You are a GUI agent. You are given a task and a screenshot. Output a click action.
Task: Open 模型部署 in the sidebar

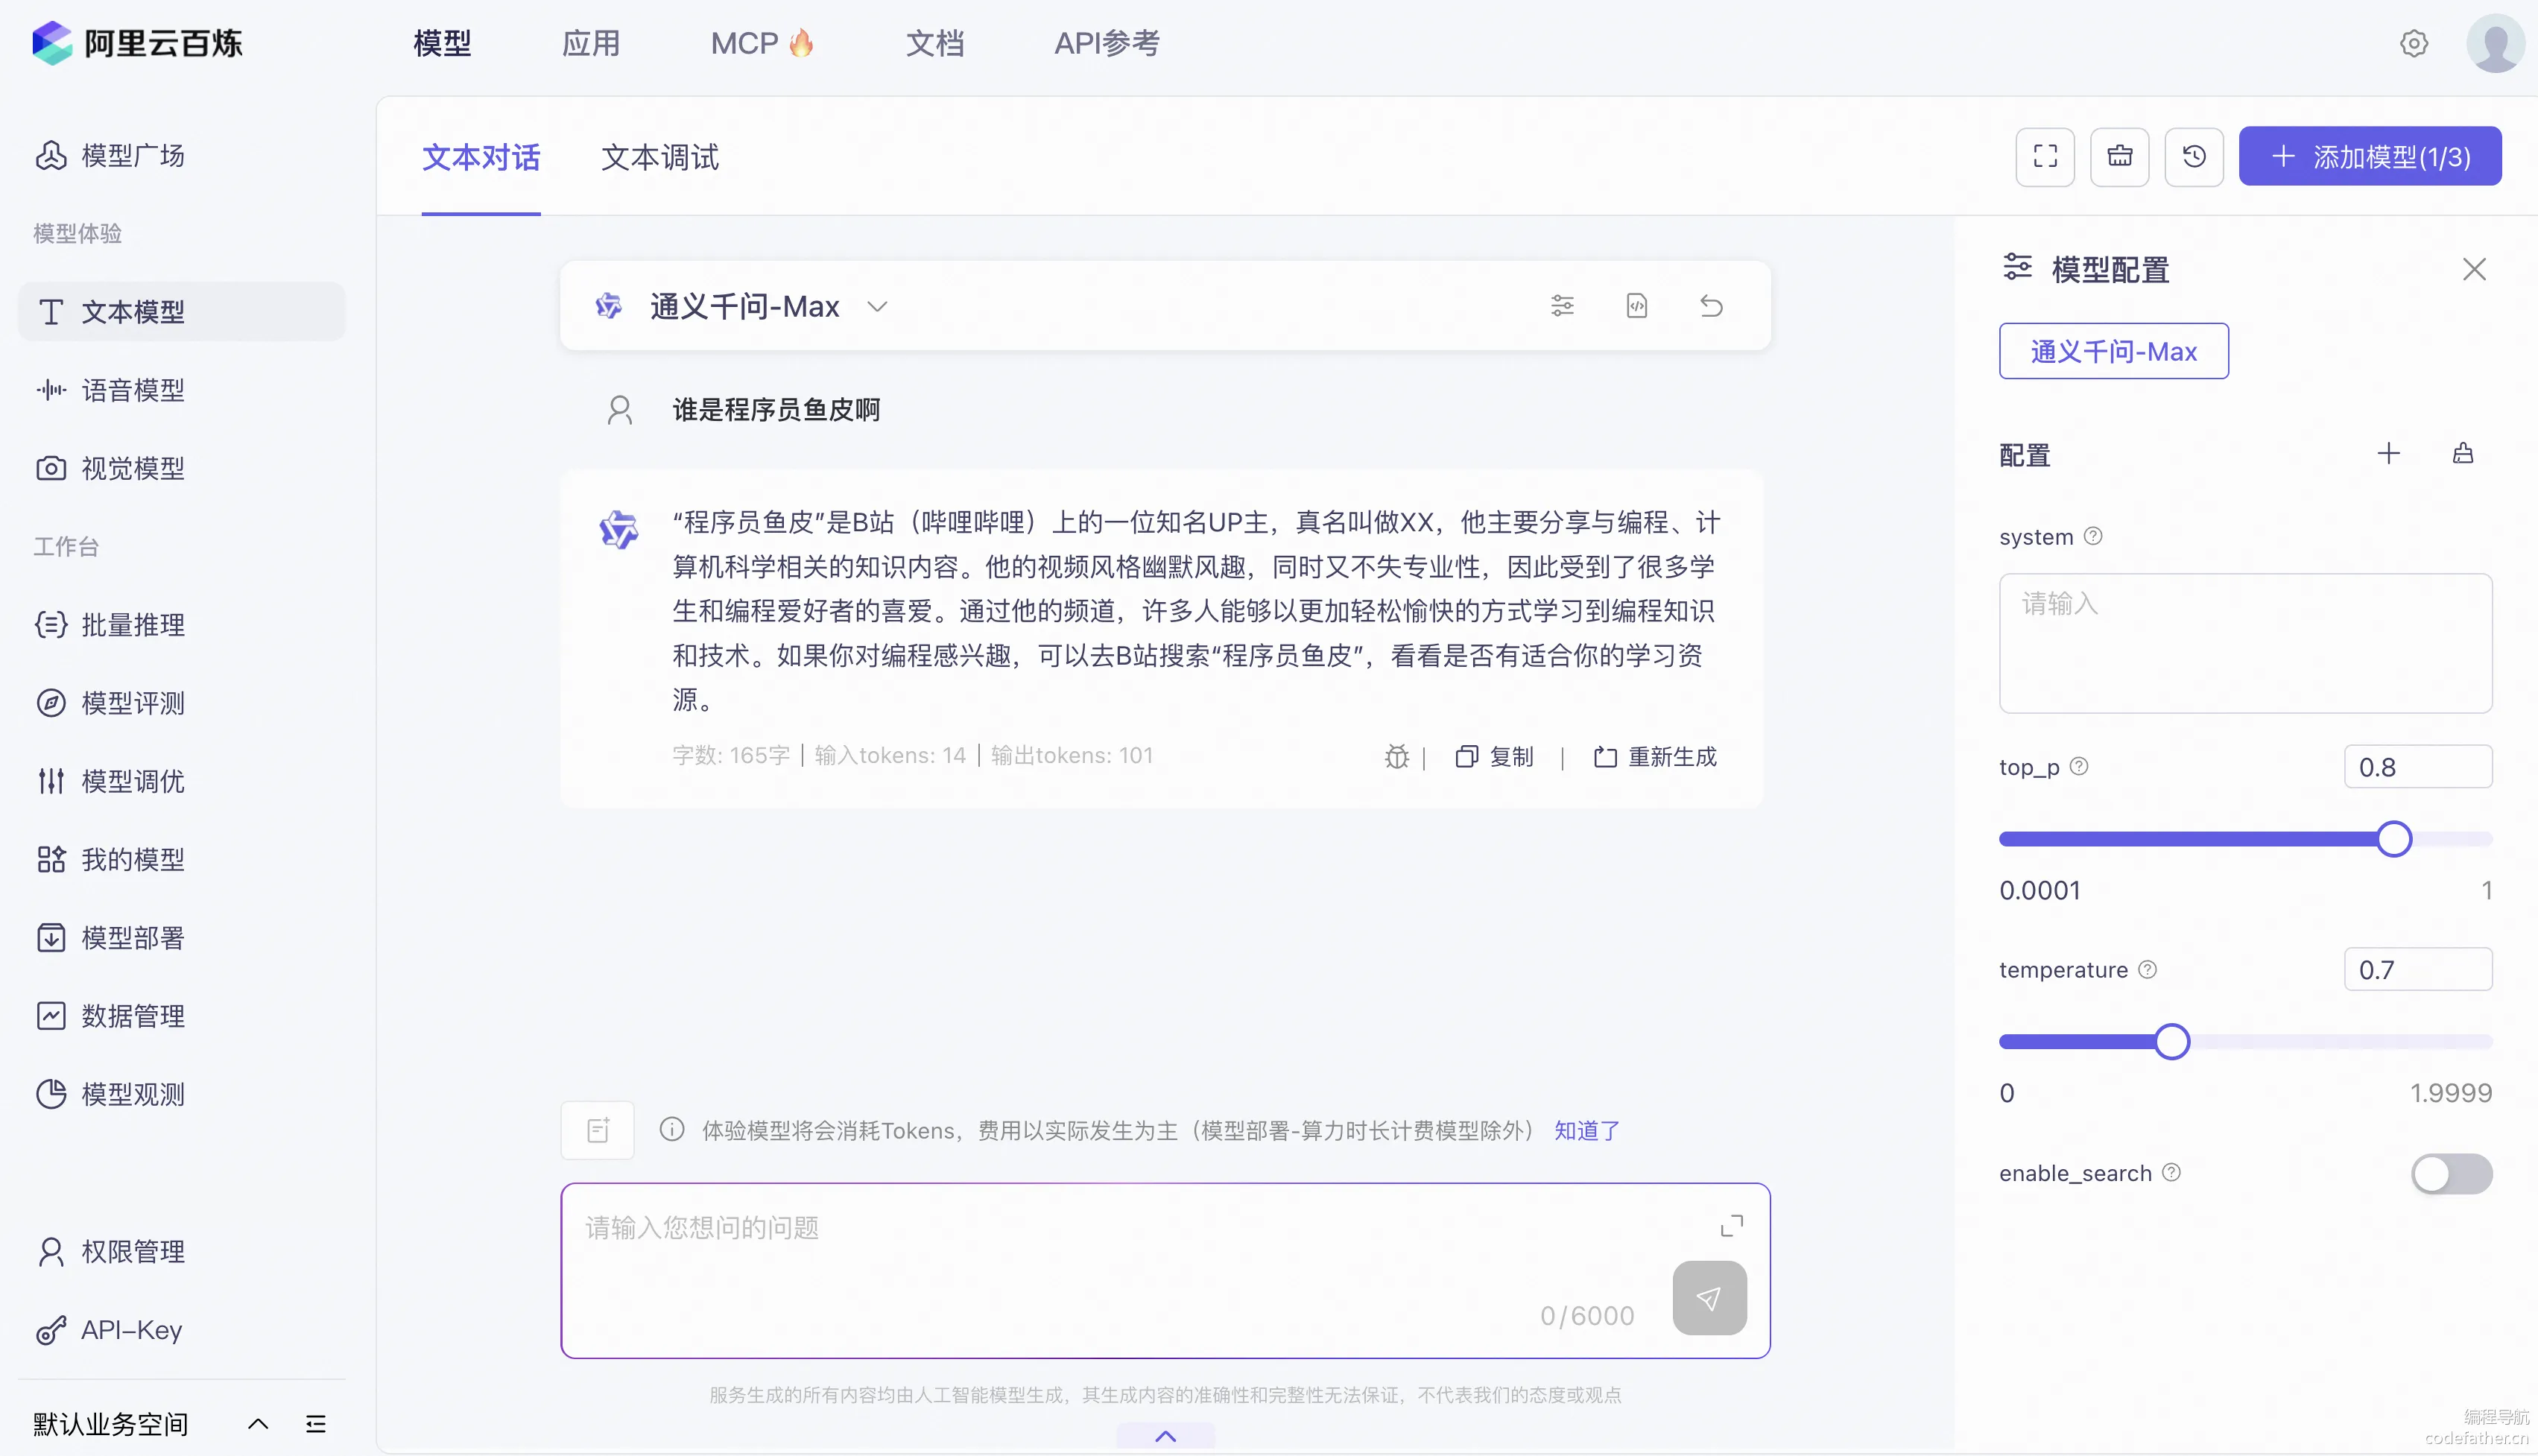tap(182, 938)
